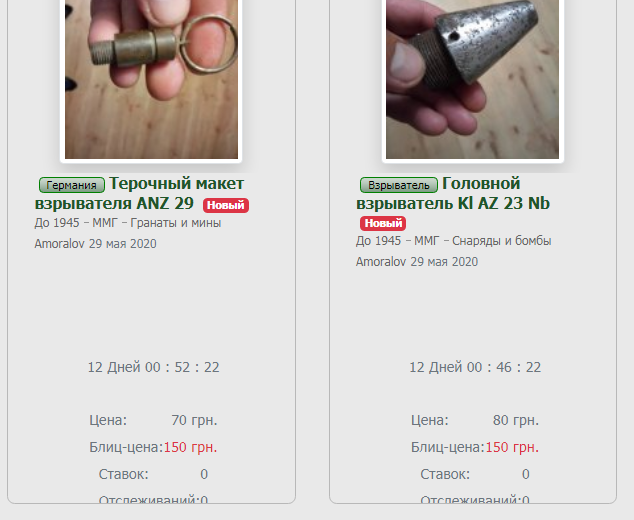Screen dimensions: 634x520
Task: Click the 150 грн. blitz price on left listing
Action: pyautogui.click(x=190, y=447)
